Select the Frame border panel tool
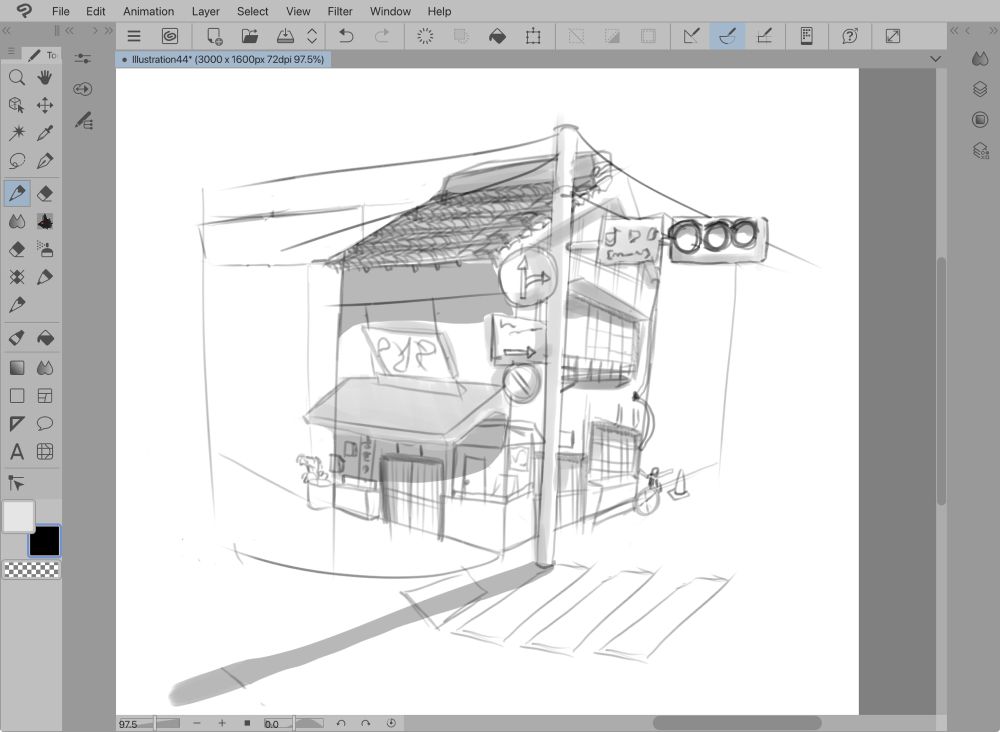Image resolution: width=1000 pixels, height=732 pixels. (45, 396)
